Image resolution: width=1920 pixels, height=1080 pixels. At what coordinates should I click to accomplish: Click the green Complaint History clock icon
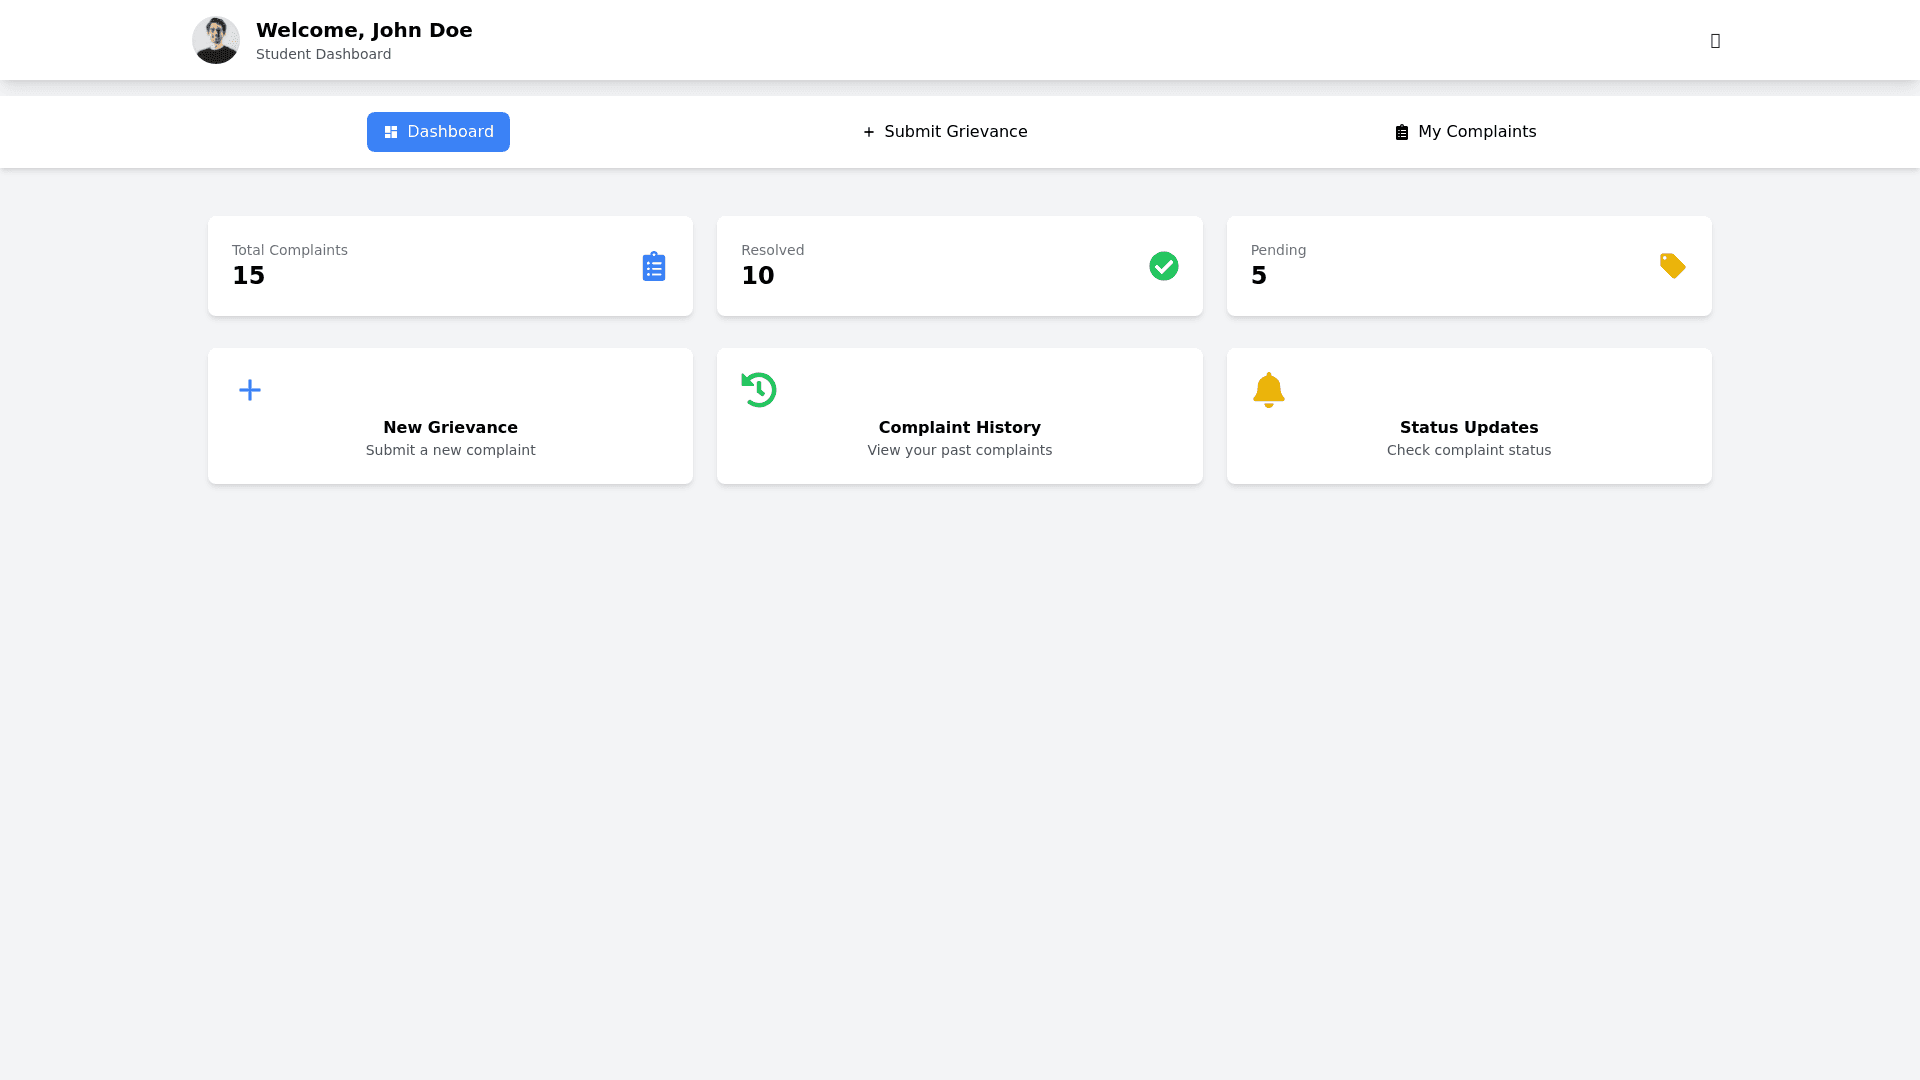tap(759, 390)
